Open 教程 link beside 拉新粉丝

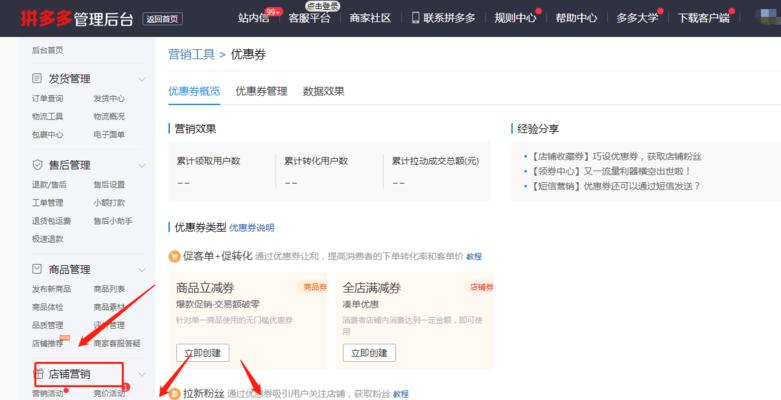pos(401,394)
